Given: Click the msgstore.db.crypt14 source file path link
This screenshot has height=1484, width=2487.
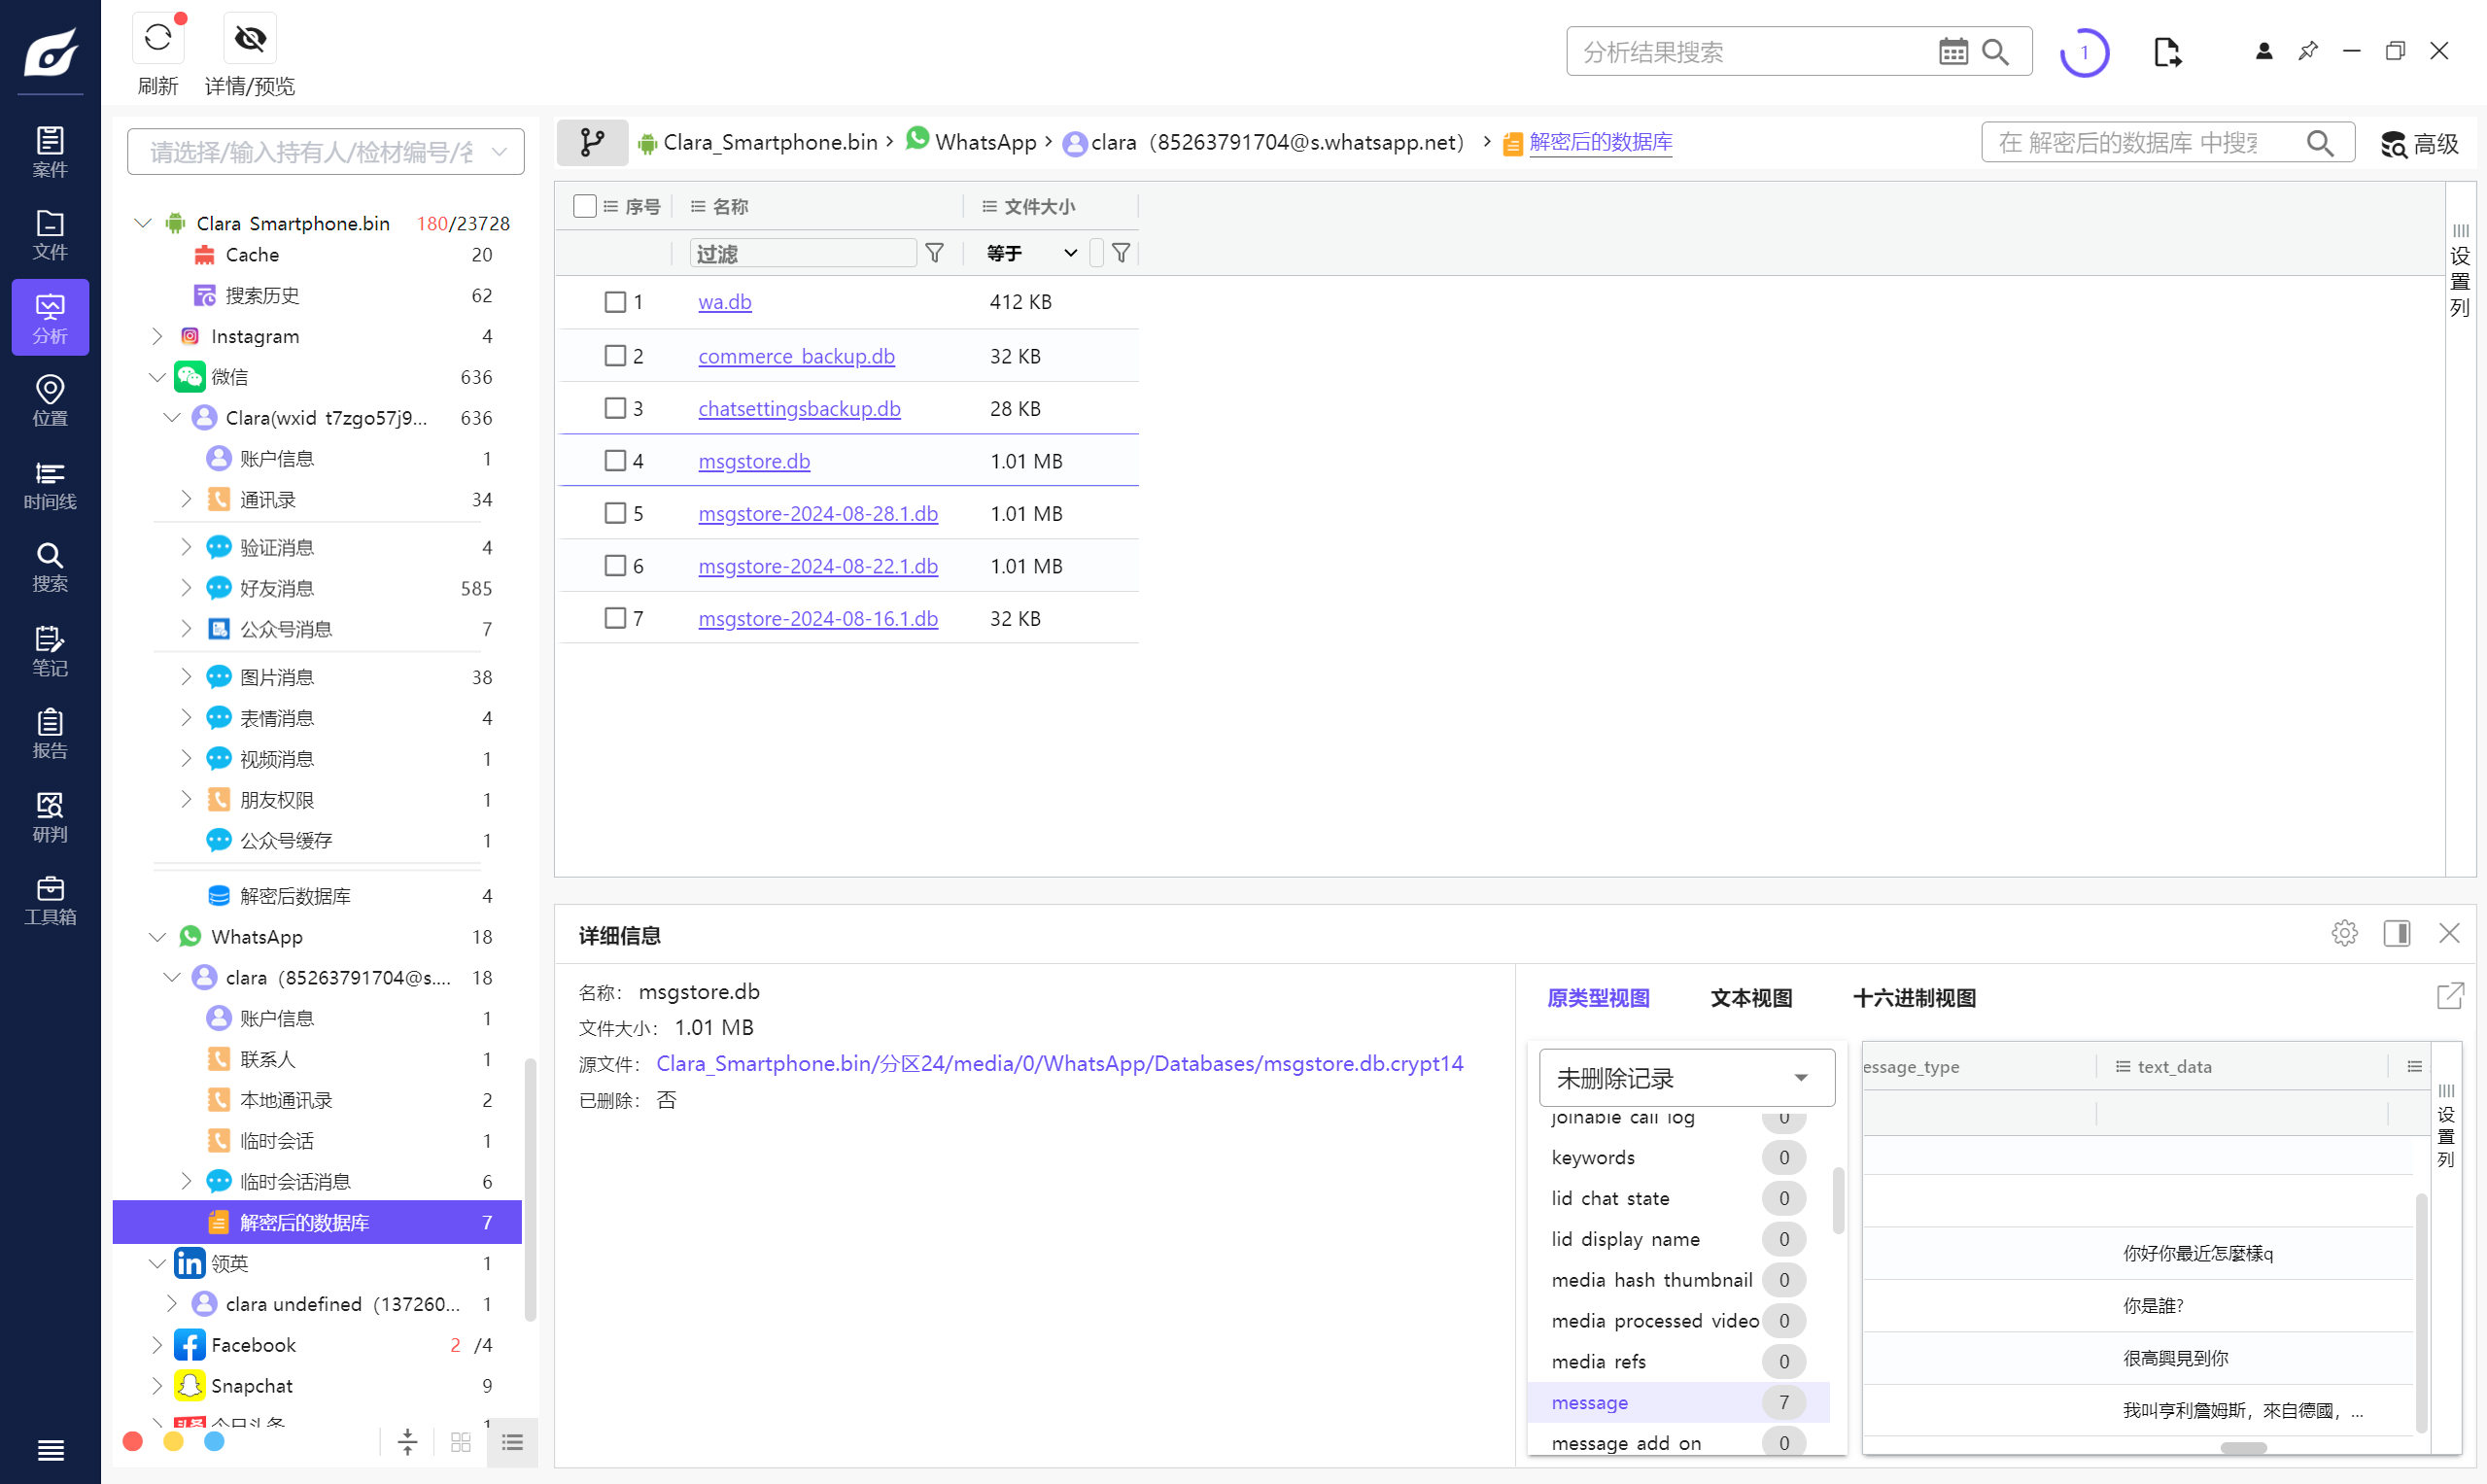Looking at the screenshot, I should click(x=1059, y=1063).
